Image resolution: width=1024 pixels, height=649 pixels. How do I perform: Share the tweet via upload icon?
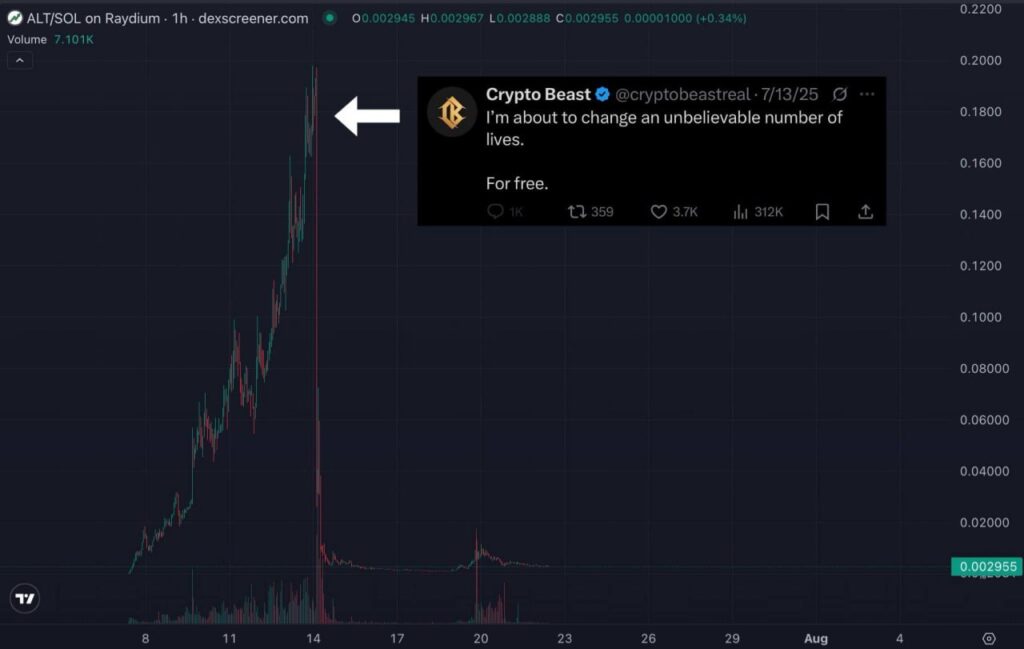pos(866,212)
